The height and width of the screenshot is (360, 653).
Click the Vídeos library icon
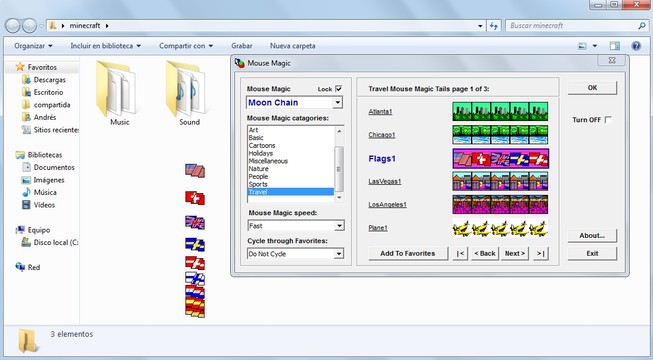pyautogui.click(x=26, y=205)
